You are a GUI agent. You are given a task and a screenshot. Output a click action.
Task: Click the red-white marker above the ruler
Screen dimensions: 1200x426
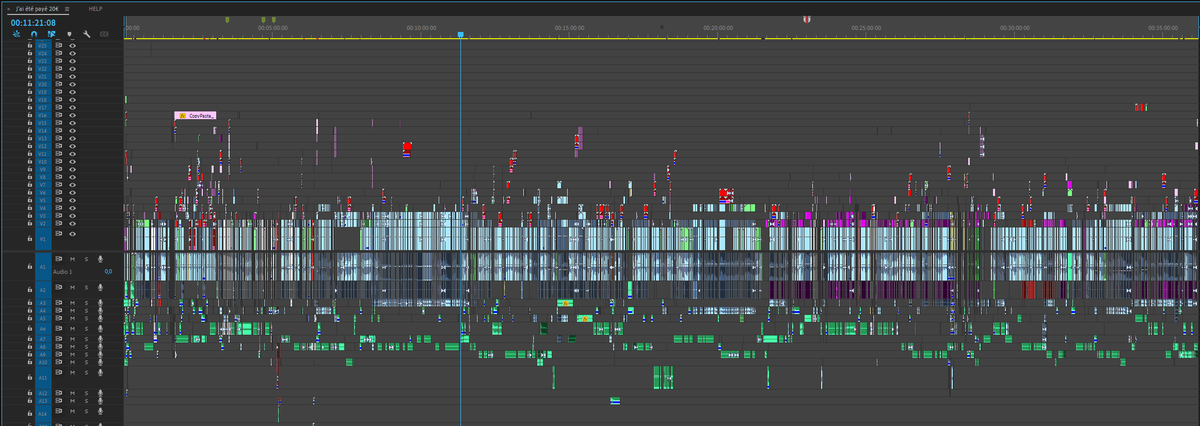[807, 19]
